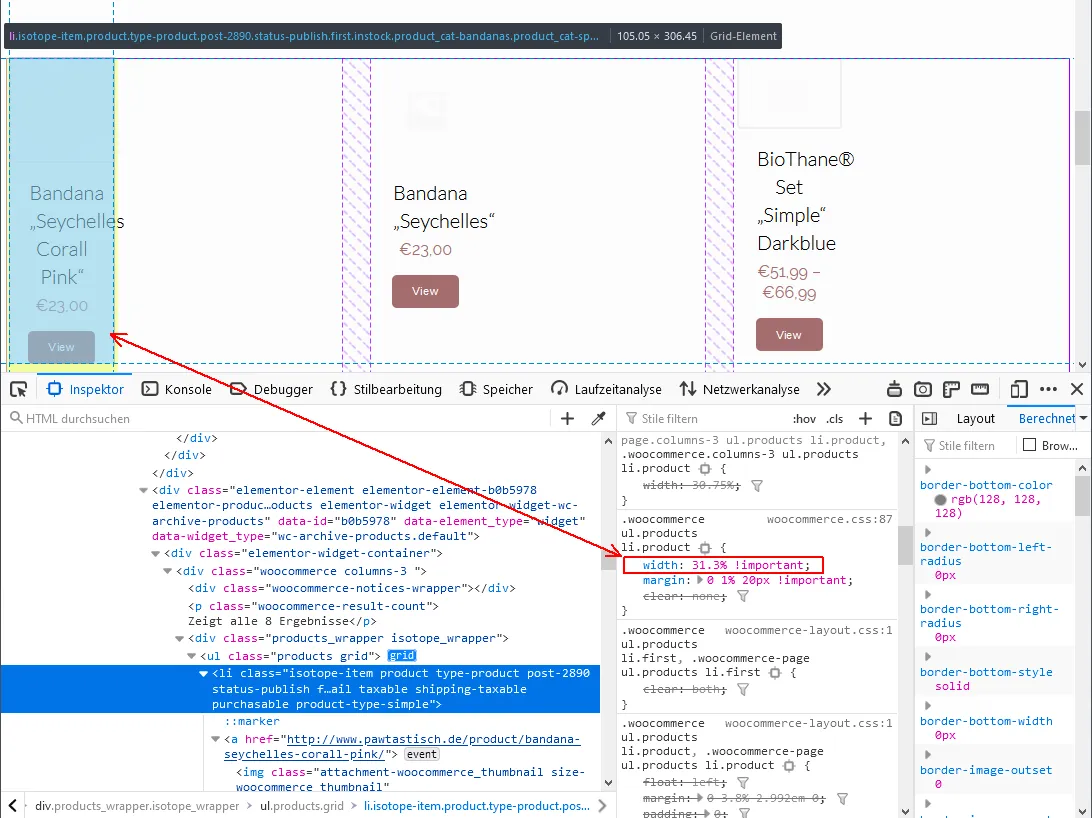Toggle the measure area tool icon
This screenshot has height=818, width=1092.
(980, 389)
